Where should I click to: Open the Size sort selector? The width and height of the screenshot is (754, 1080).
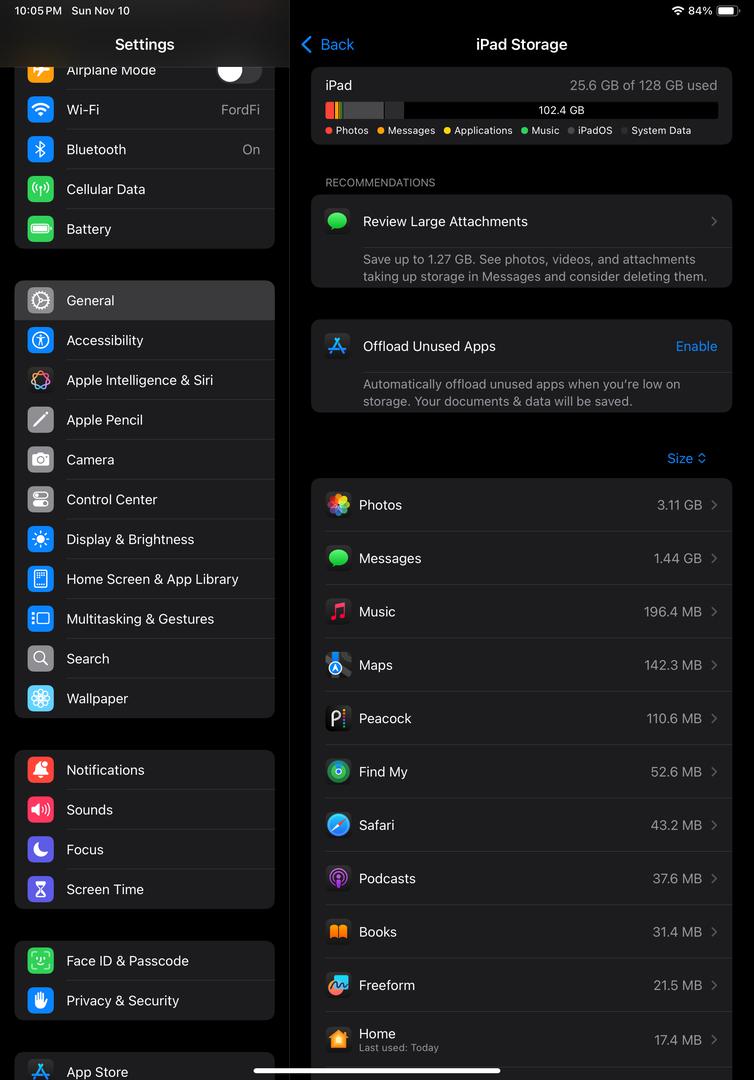click(x=687, y=459)
